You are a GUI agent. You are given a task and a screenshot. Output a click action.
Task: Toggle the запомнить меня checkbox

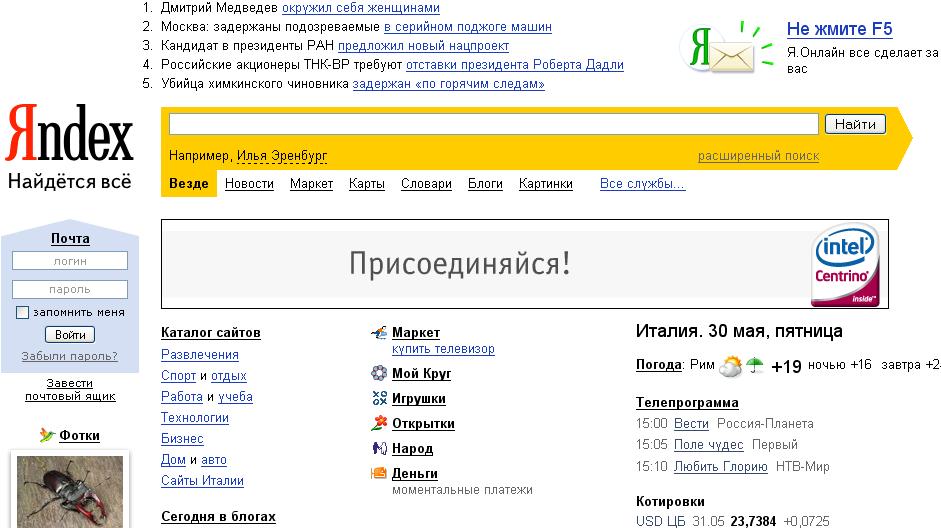22,312
